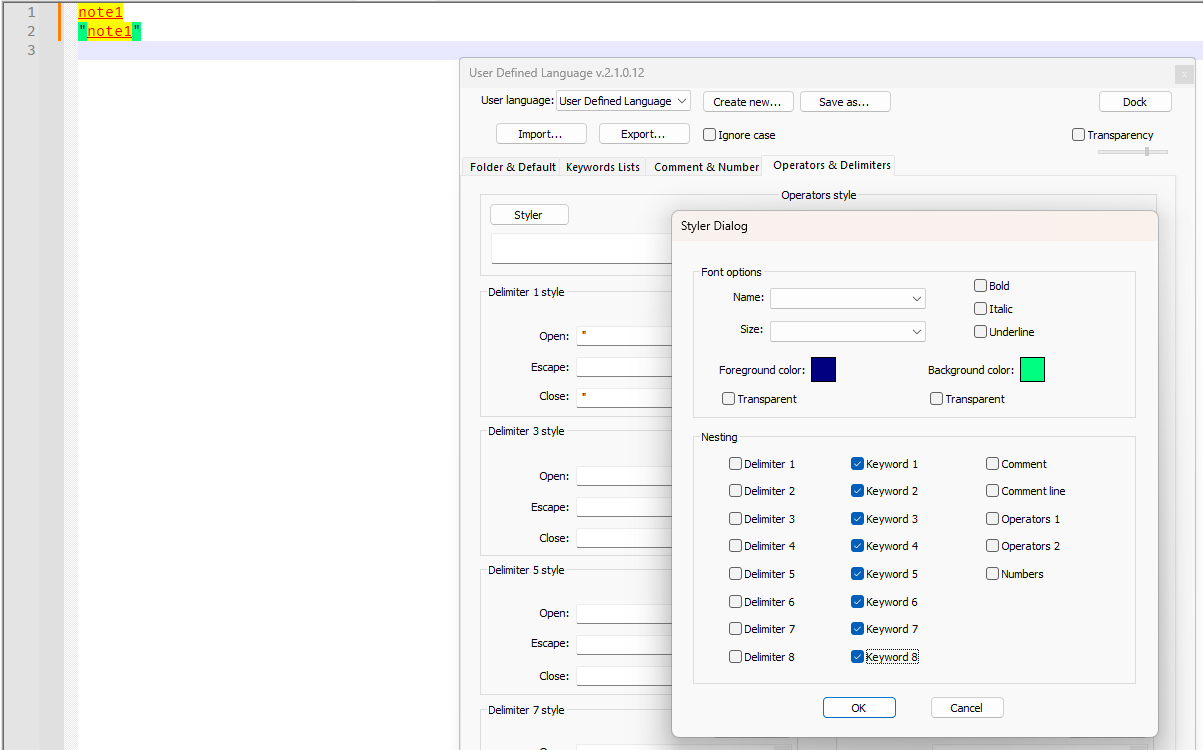1203x750 pixels.
Task: Expand the font Size dropdown
Action: coord(847,331)
